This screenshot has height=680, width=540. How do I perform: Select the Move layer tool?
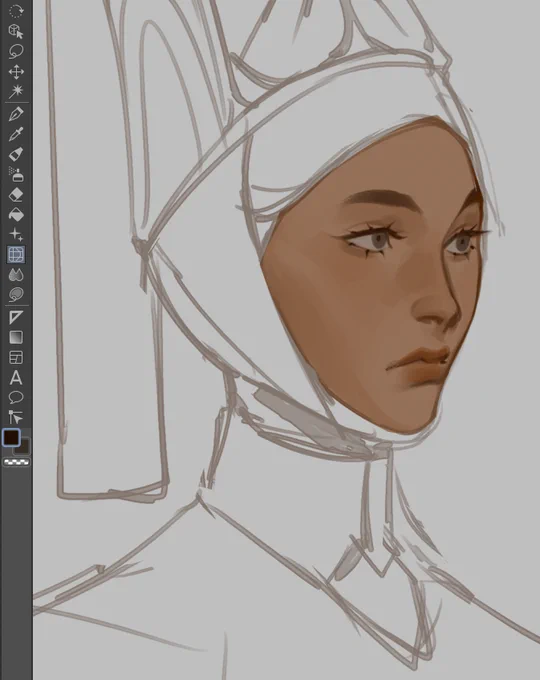[x=16, y=72]
